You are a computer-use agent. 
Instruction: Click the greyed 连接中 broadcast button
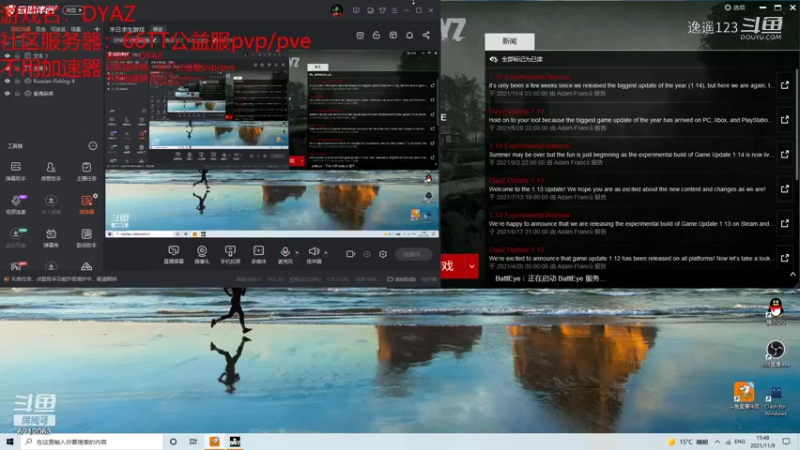tap(413, 254)
